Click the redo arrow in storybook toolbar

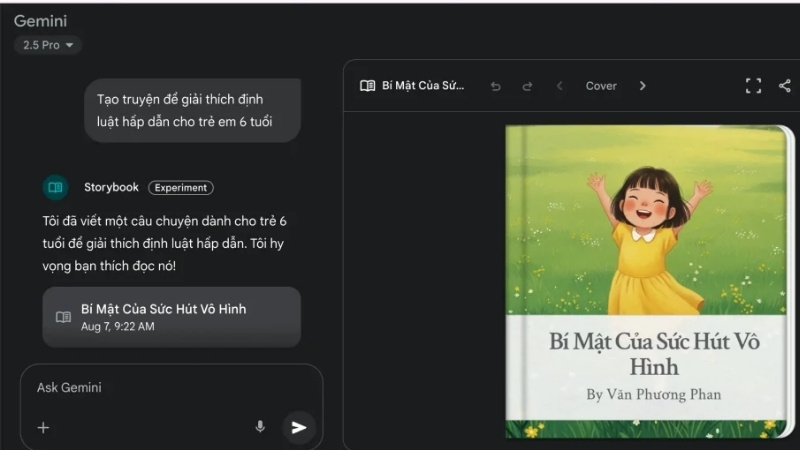[527, 86]
